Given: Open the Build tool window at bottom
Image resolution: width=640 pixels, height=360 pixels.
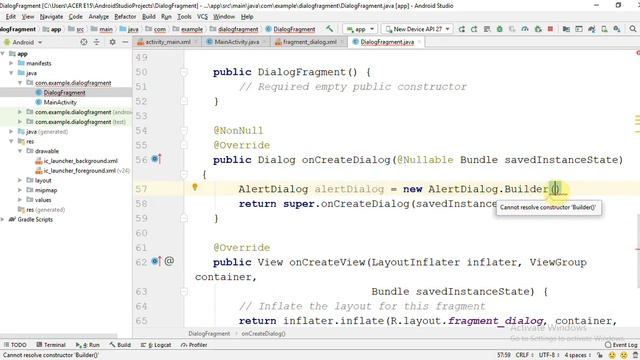Looking at the screenshot, I should (120, 345).
